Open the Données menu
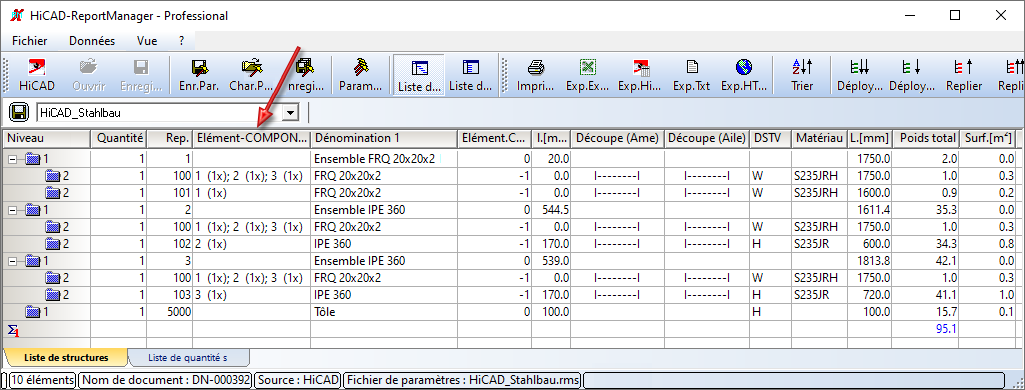Viewport: 1025px width, 390px height. point(92,41)
